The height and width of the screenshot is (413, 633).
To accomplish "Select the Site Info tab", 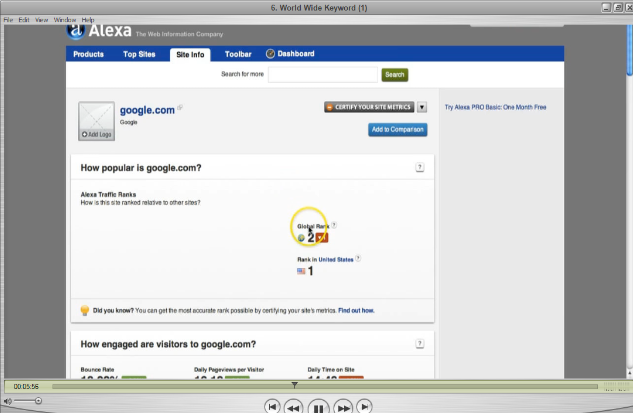I will pyautogui.click(x=190, y=55).
